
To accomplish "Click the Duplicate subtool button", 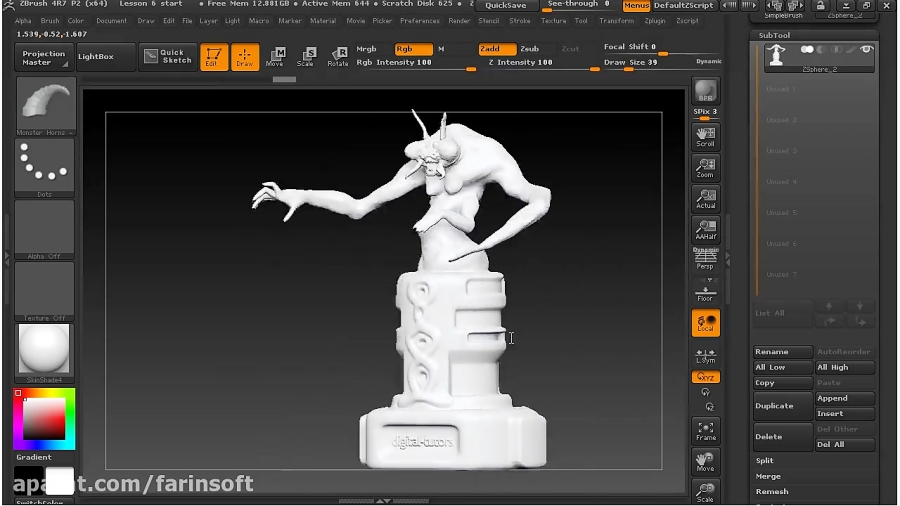I will point(783,406).
